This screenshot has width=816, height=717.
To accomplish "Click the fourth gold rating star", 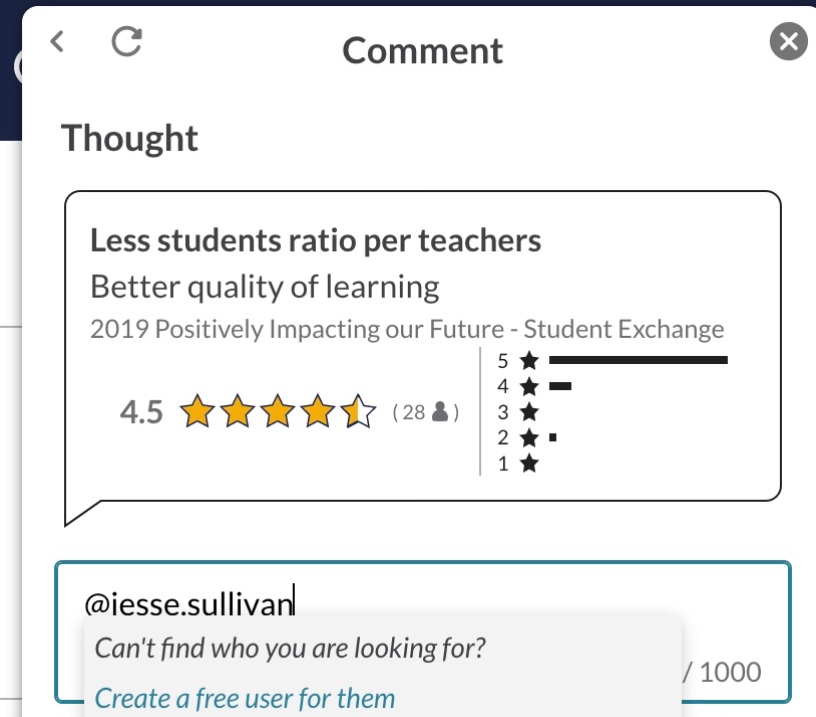I will [317, 411].
